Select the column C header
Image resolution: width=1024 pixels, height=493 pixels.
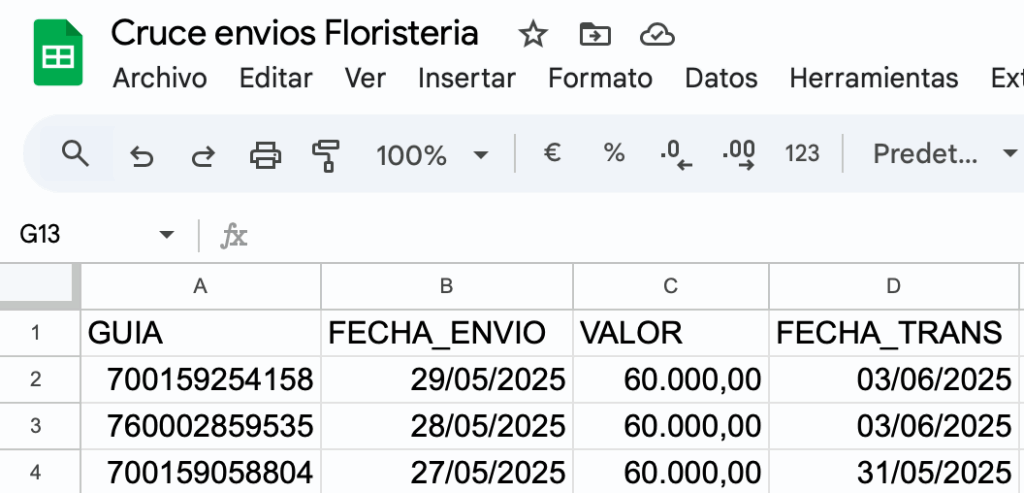coord(671,286)
